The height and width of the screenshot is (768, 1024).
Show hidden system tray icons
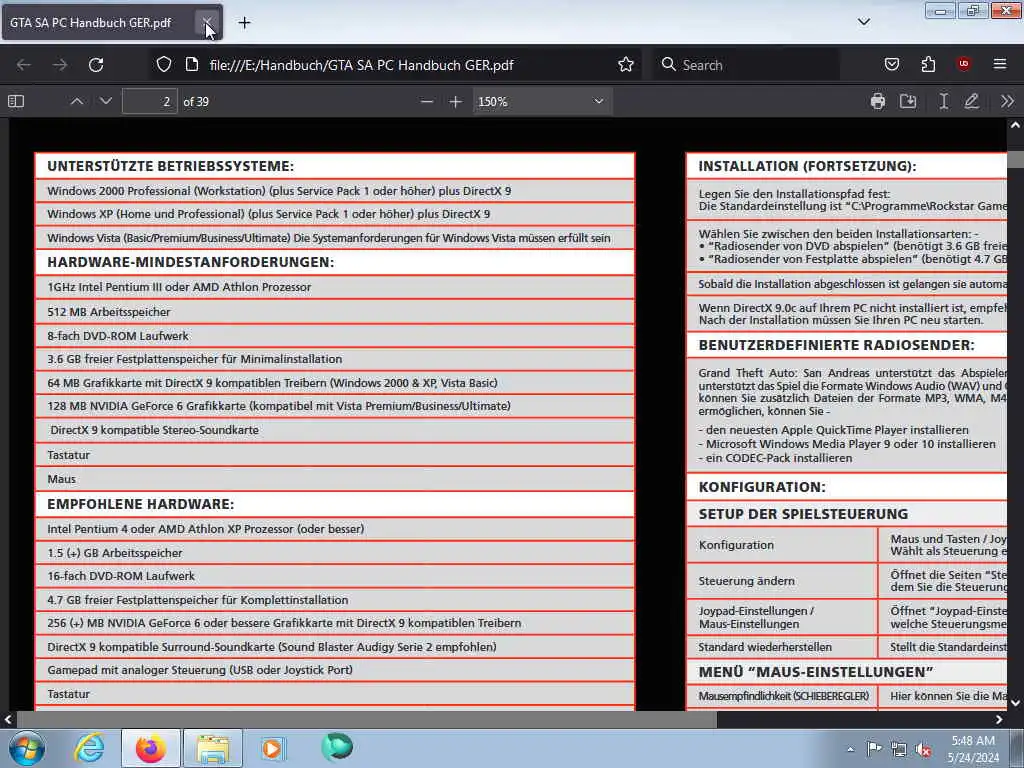(850, 749)
